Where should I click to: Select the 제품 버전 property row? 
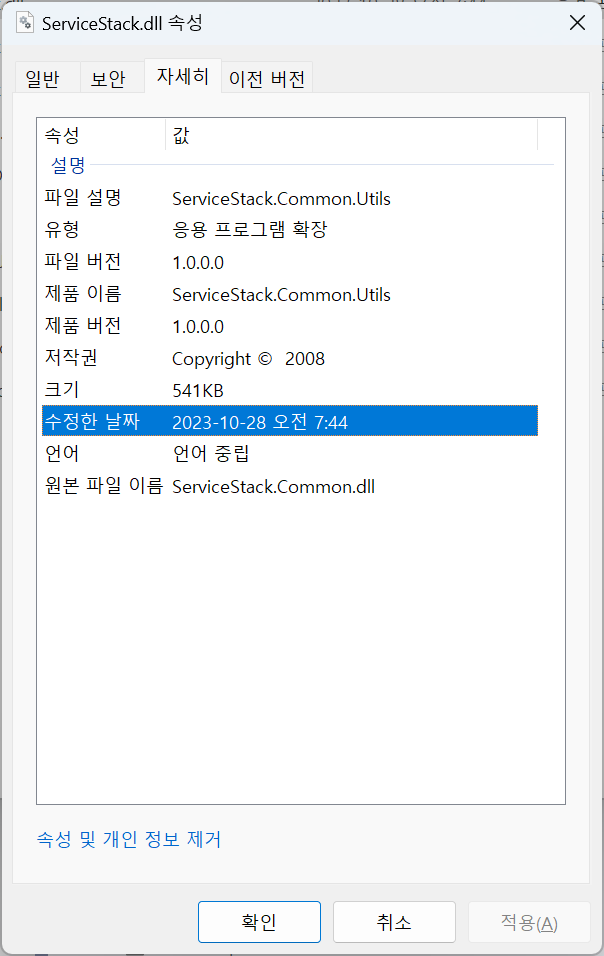pyautogui.click(x=290, y=326)
